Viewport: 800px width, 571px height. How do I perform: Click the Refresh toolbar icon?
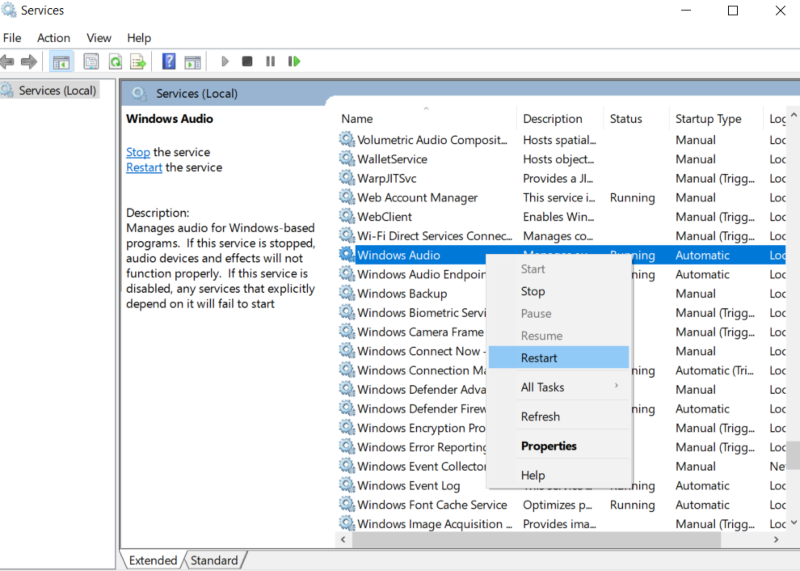(115, 62)
